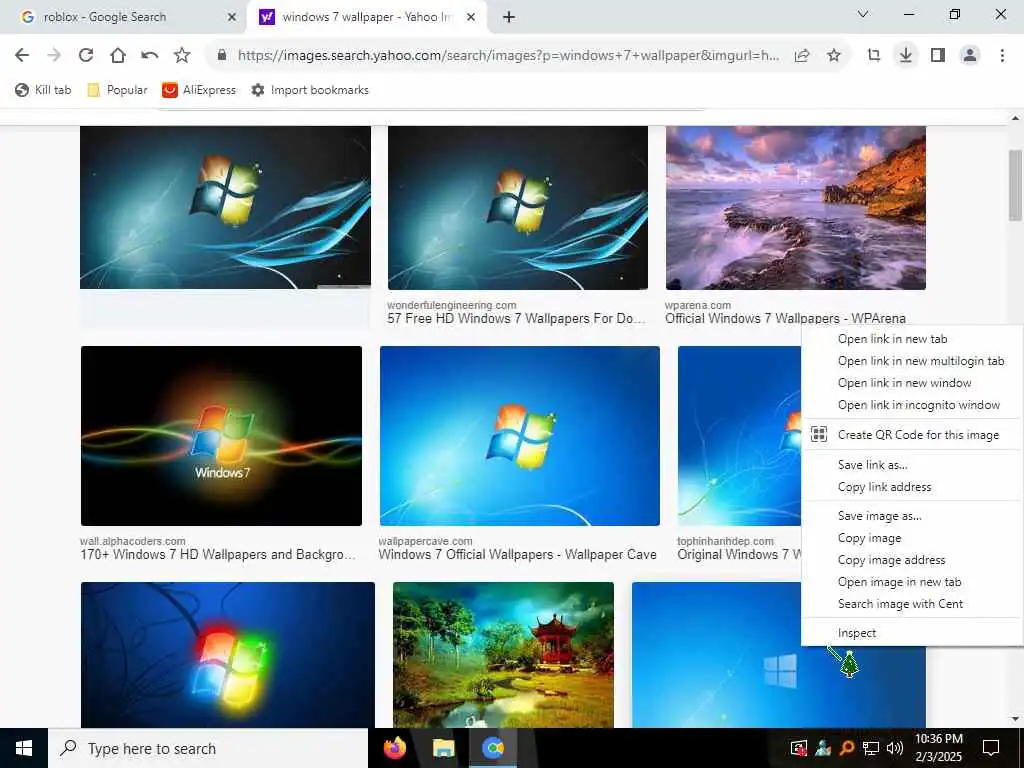
Task: Choose Save link as...
Action: click(x=912, y=465)
